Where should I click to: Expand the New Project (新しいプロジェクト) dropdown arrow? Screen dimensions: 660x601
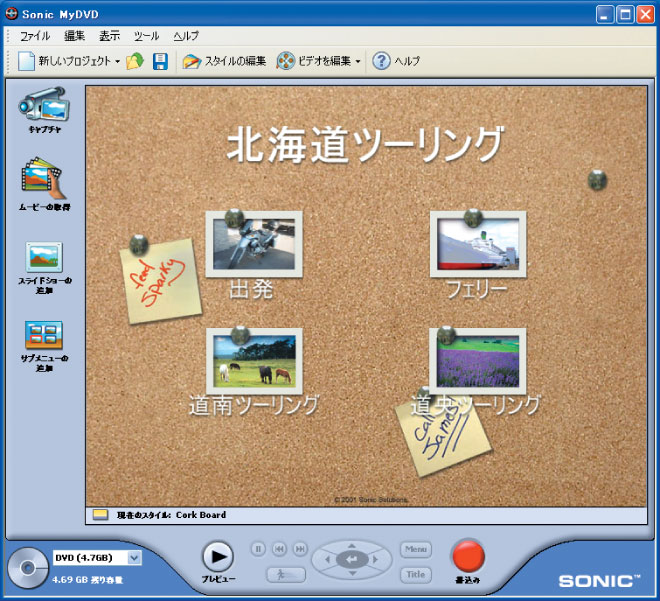(118, 62)
